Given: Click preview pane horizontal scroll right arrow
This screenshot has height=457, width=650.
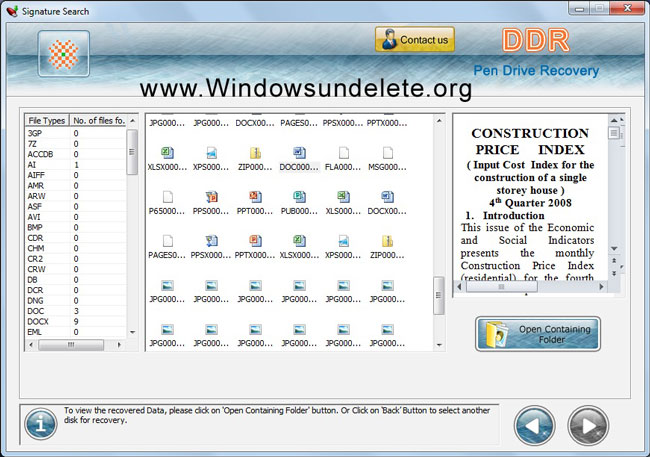Looking at the screenshot, I should 601,287.
